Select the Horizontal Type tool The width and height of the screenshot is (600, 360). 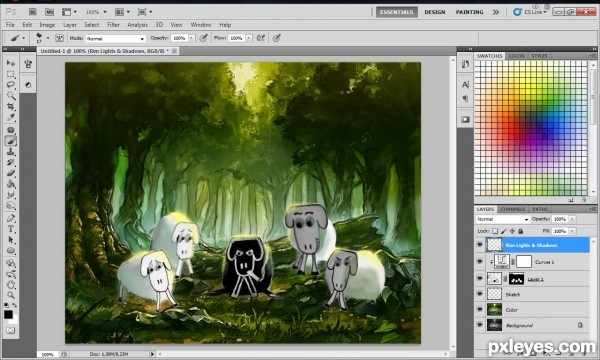tap(11, 229)
